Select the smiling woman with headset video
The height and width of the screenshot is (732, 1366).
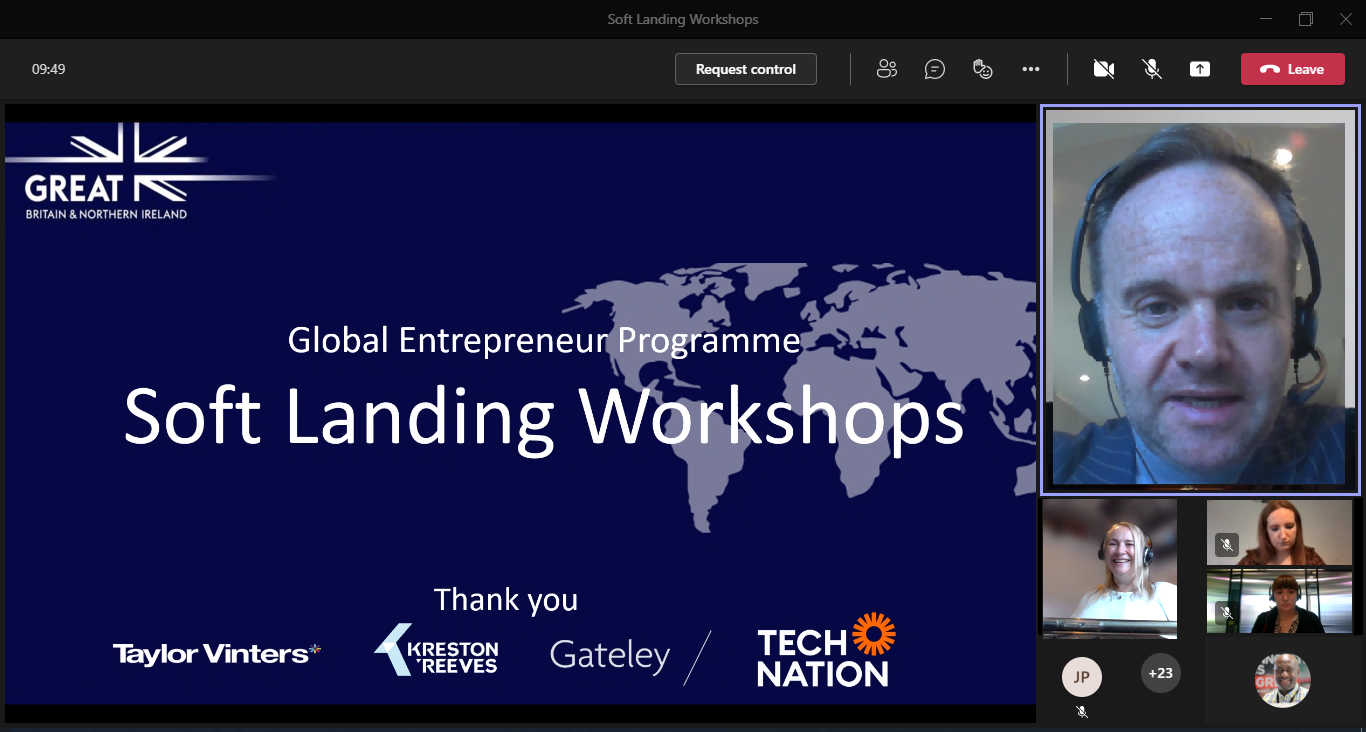[1110, 568]
